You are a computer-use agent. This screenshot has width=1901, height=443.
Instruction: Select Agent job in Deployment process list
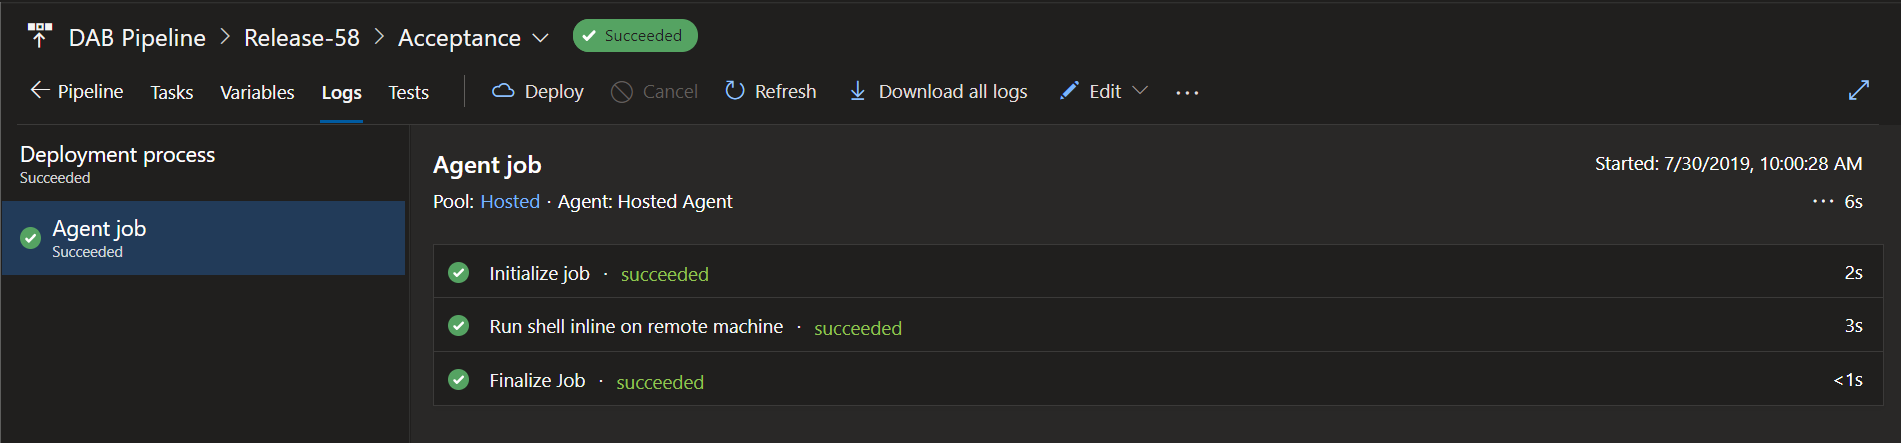(203, 238)
